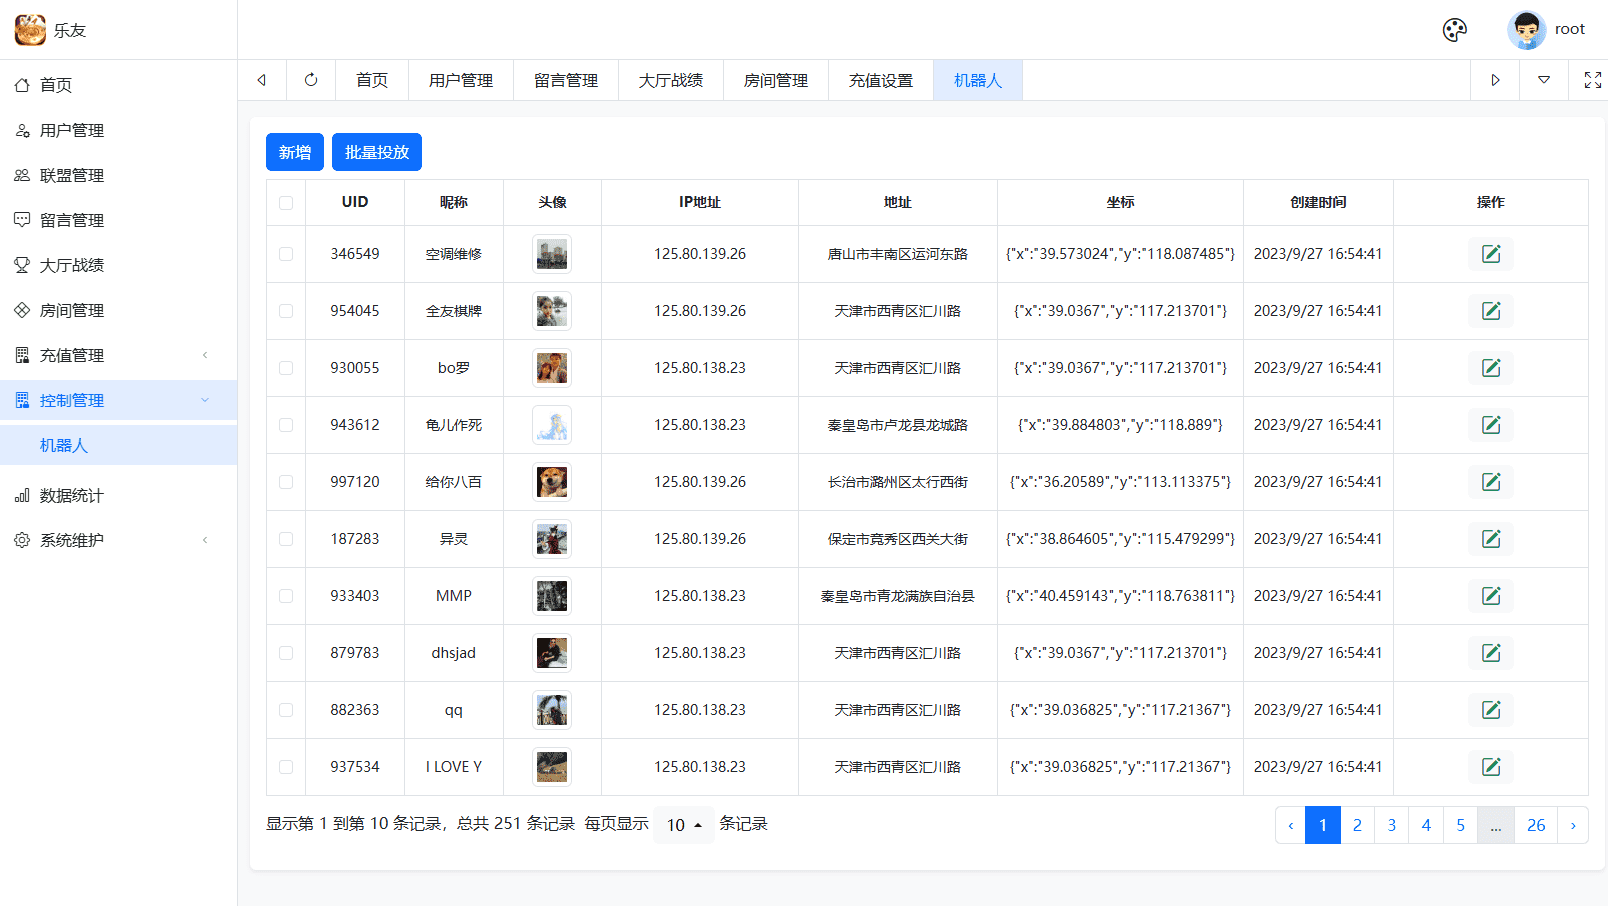This screenshot has height=906, width=1608.
Task: Click the 批量投放 button
Action: tap(377, 152)
